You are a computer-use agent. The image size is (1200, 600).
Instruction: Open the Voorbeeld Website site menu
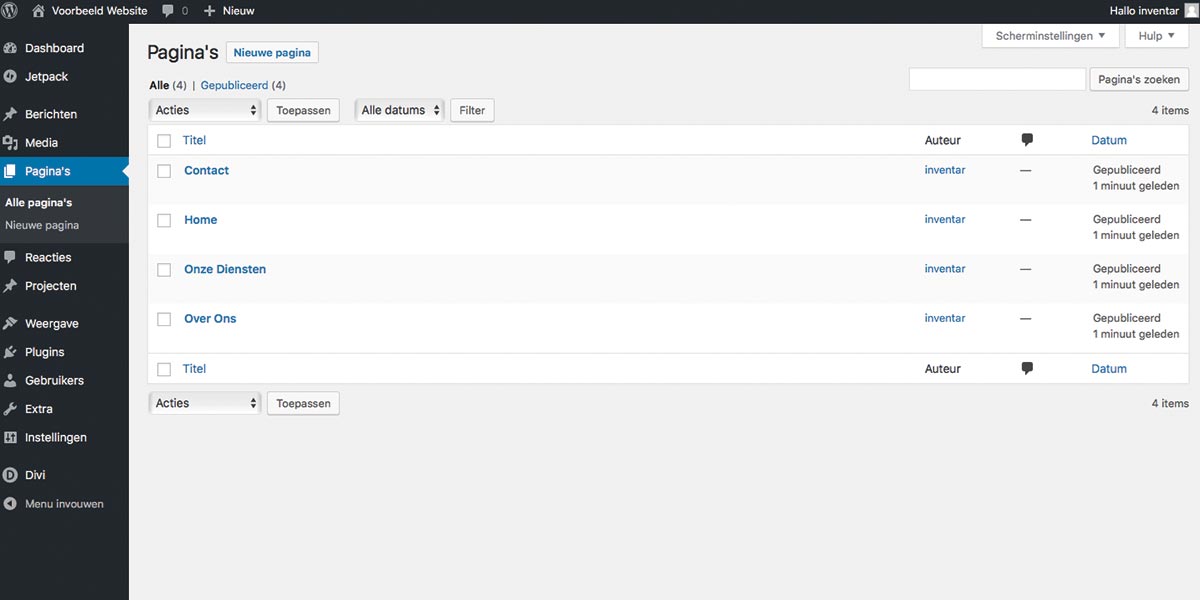[x=99, y=11]
